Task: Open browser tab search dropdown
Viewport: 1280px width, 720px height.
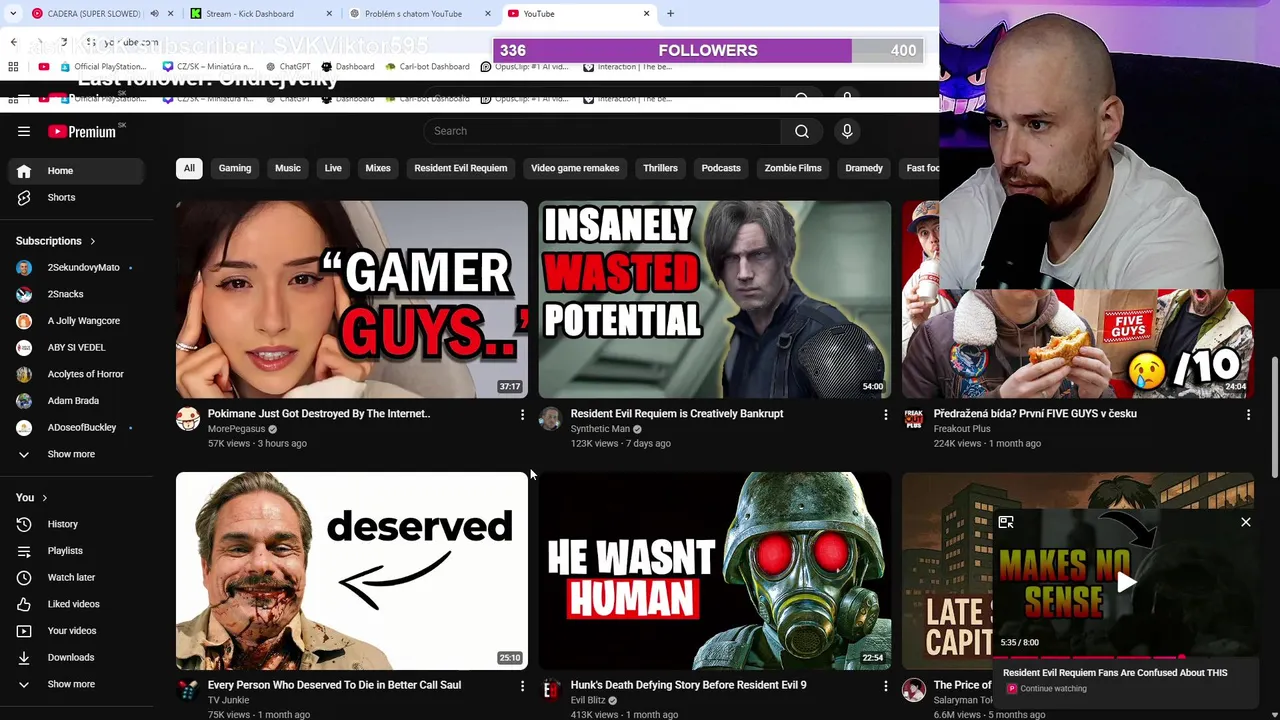Action: [13, 14]
